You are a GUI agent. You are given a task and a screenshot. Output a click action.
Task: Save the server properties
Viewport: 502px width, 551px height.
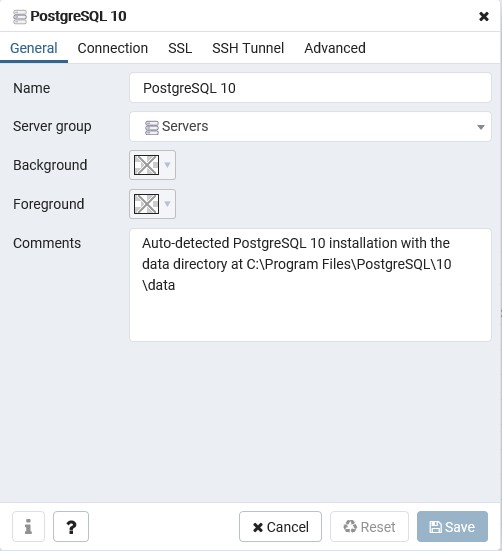[452, 526]
